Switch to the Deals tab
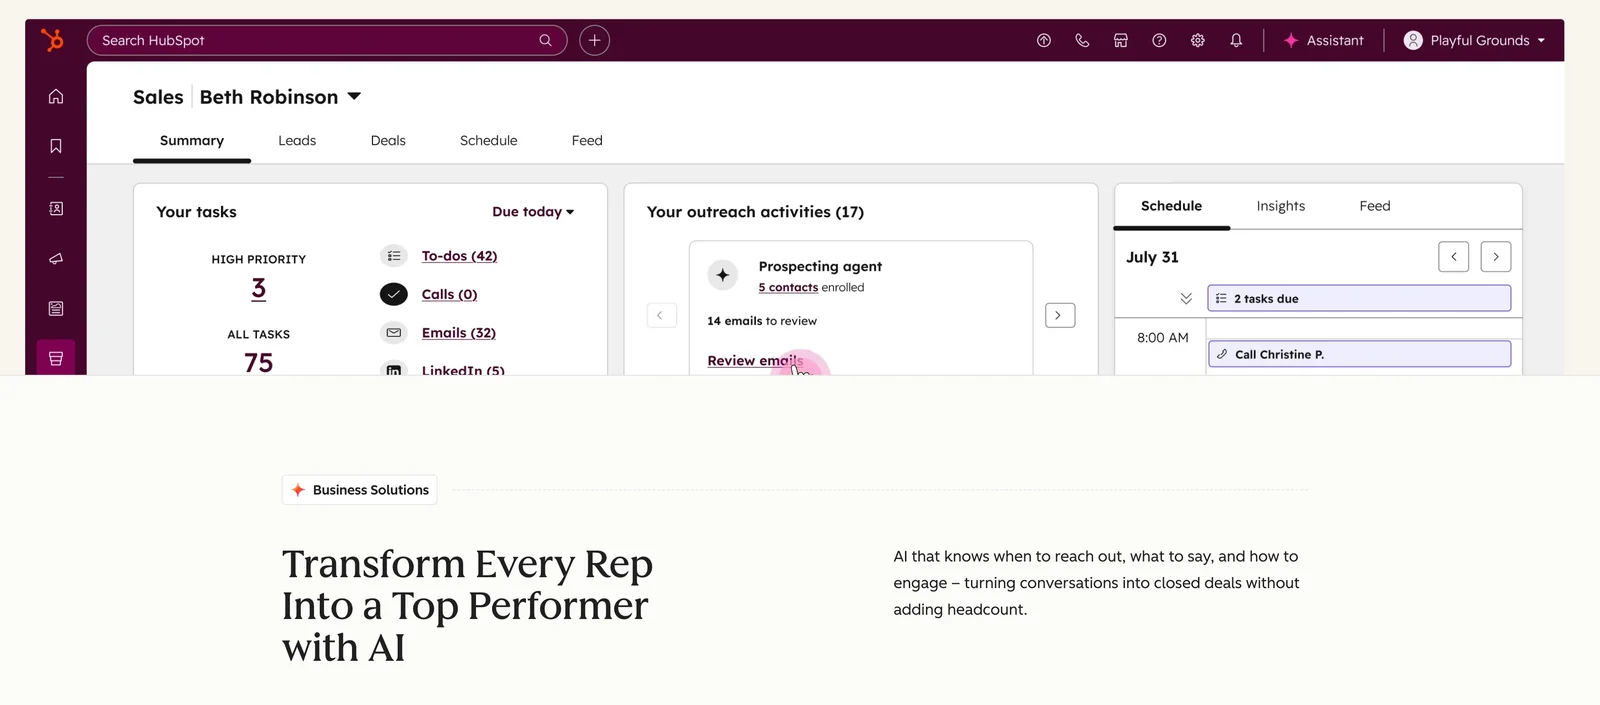Screen dimensions: 1600x705 click(388, 141)
